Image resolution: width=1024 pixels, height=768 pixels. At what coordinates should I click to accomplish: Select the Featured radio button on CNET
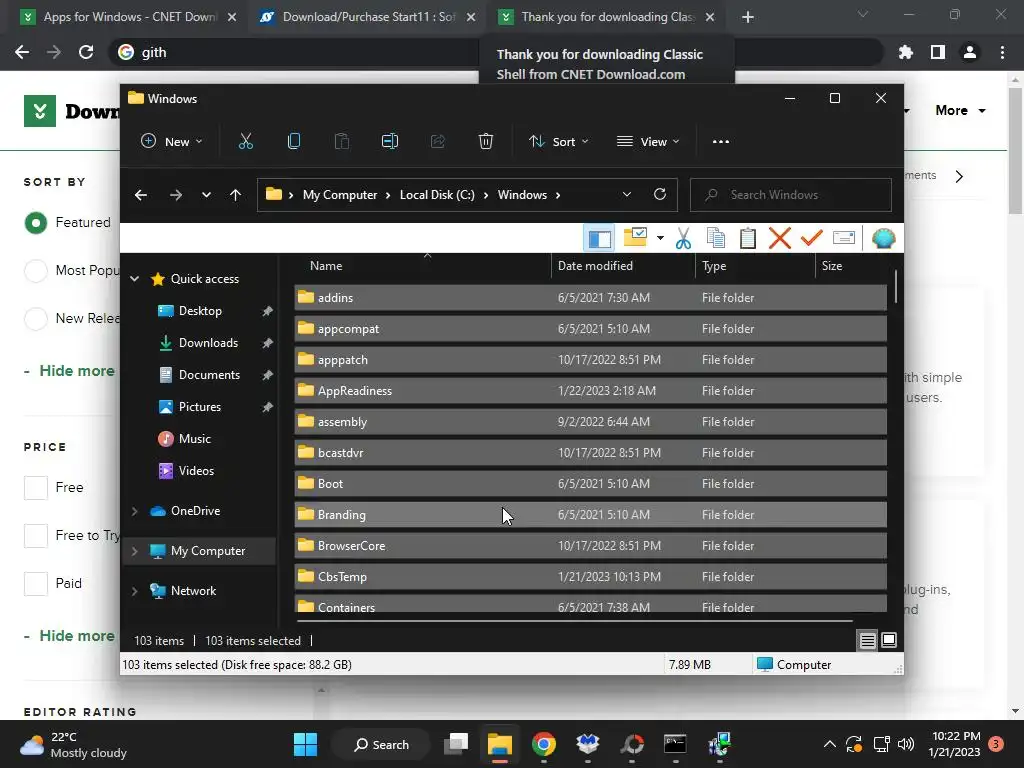pyautogui.click(x=36, y=223)
